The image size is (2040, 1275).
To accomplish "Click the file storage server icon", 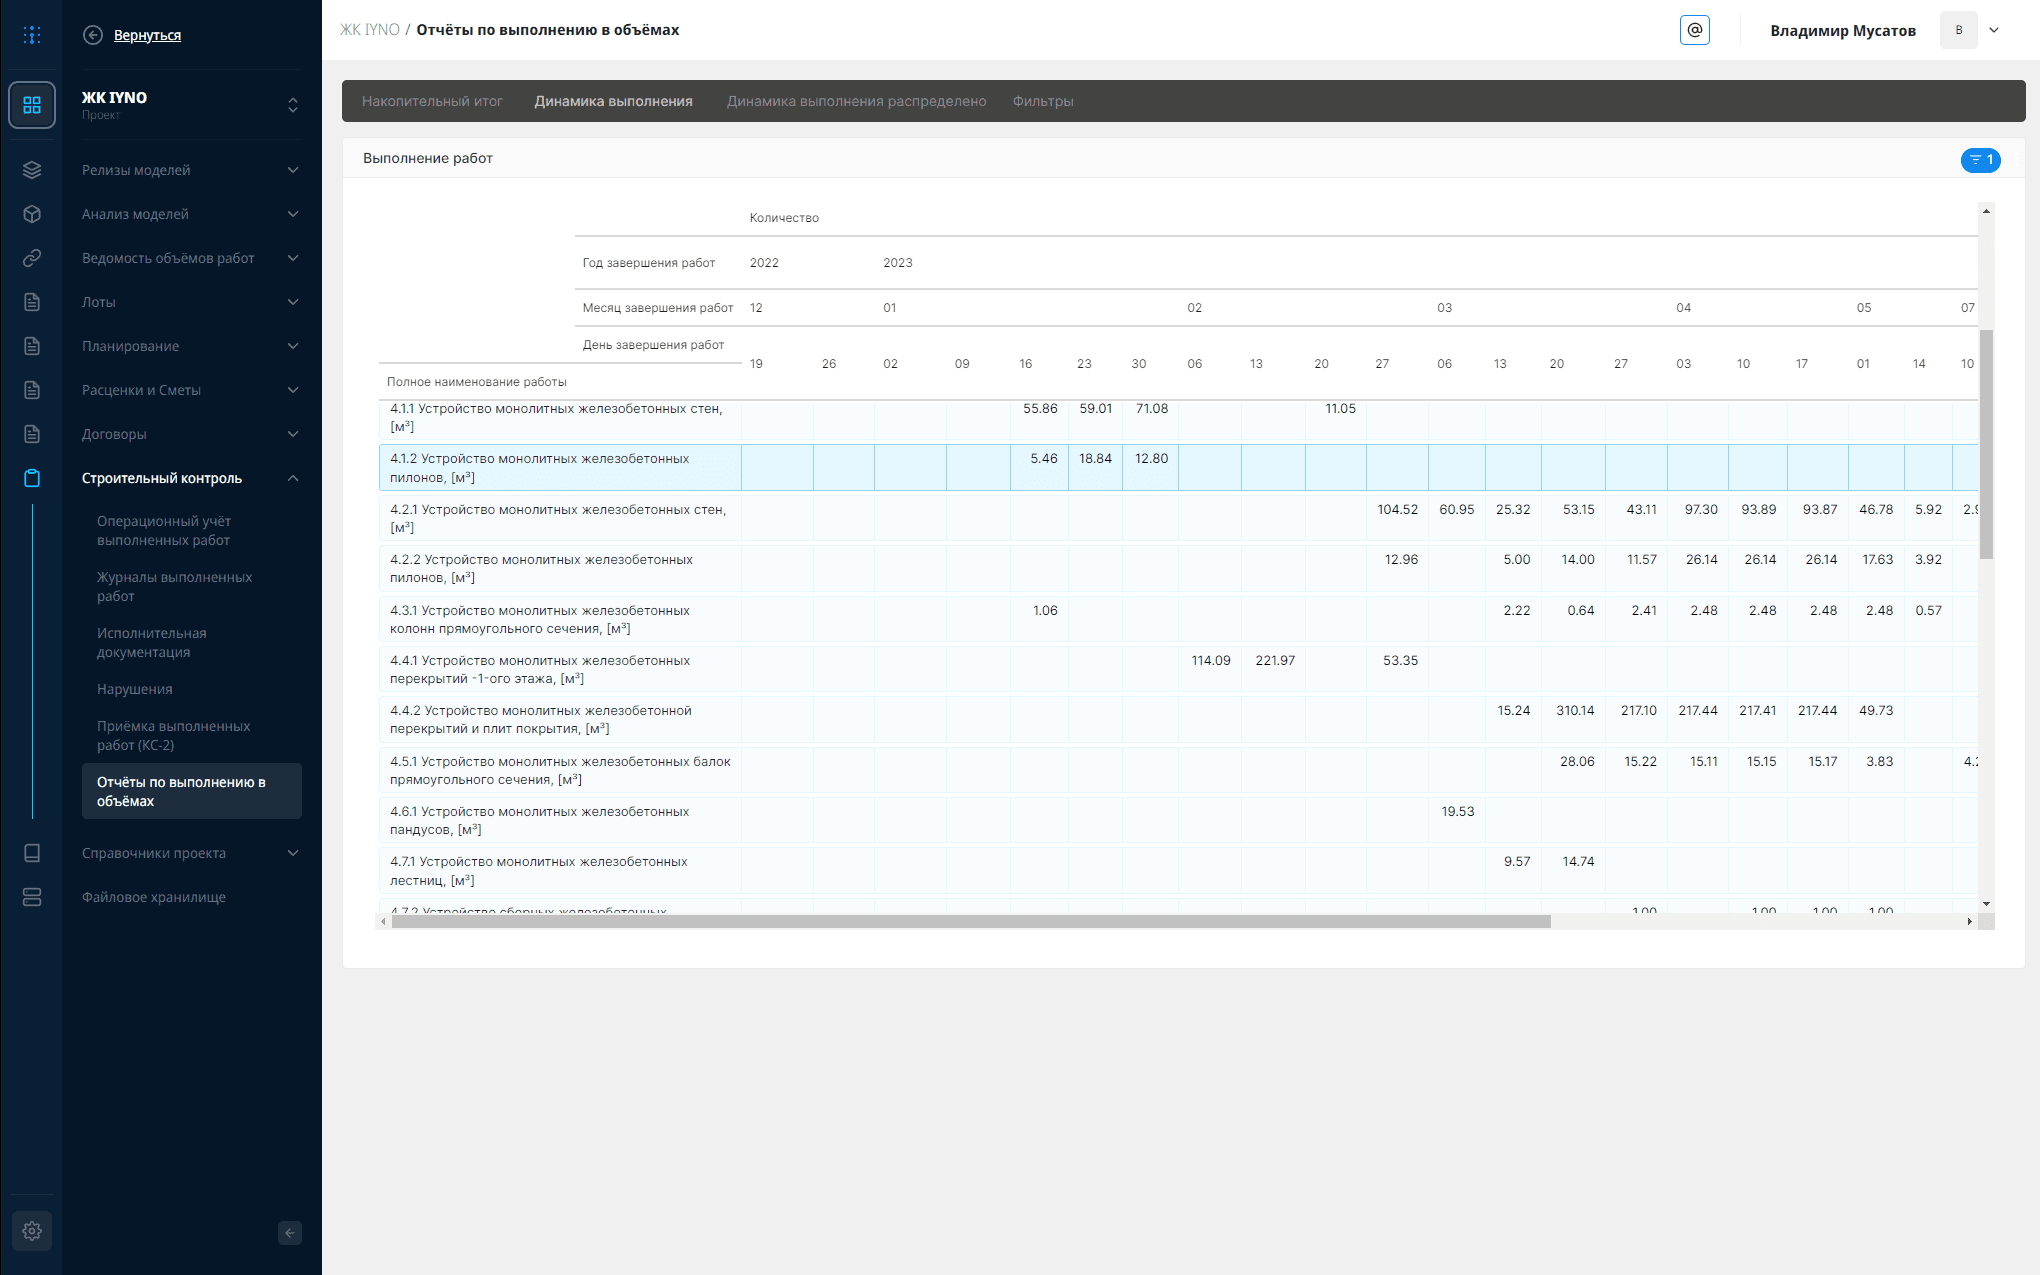I will coord(32,897).
